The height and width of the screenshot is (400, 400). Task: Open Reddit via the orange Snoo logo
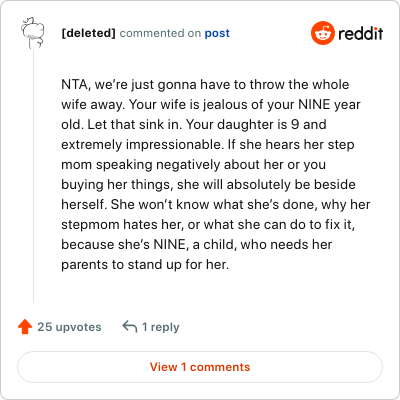pyautogui.click(x=323, y=33)
